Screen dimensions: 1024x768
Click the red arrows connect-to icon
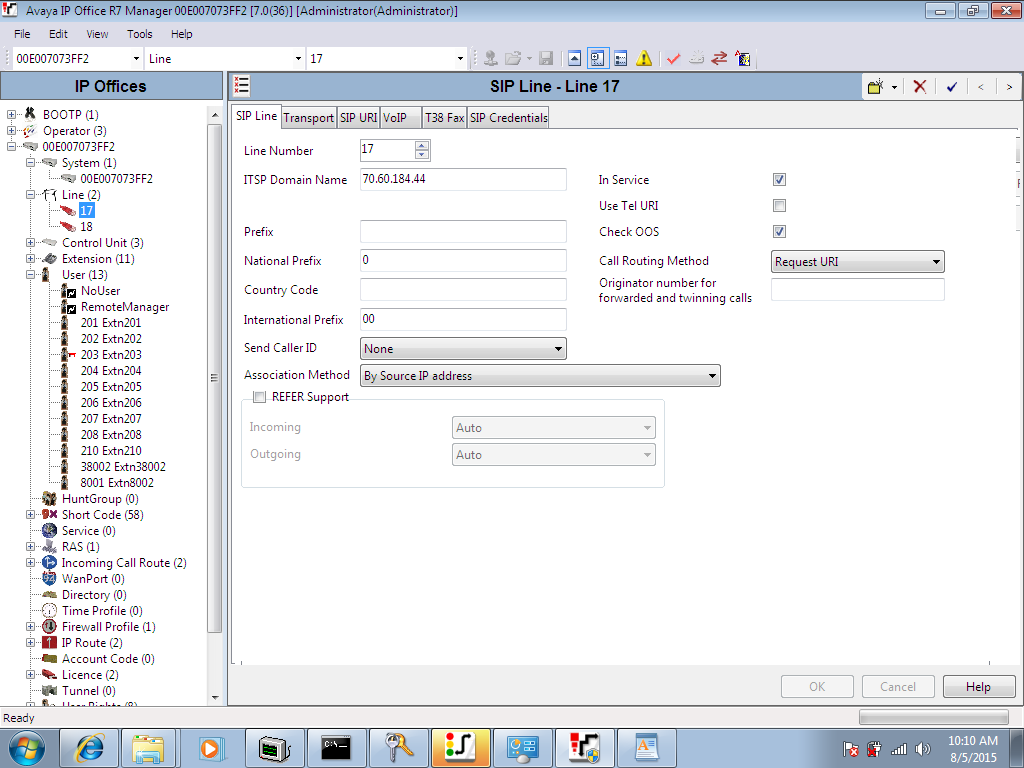tap(719, 59)
